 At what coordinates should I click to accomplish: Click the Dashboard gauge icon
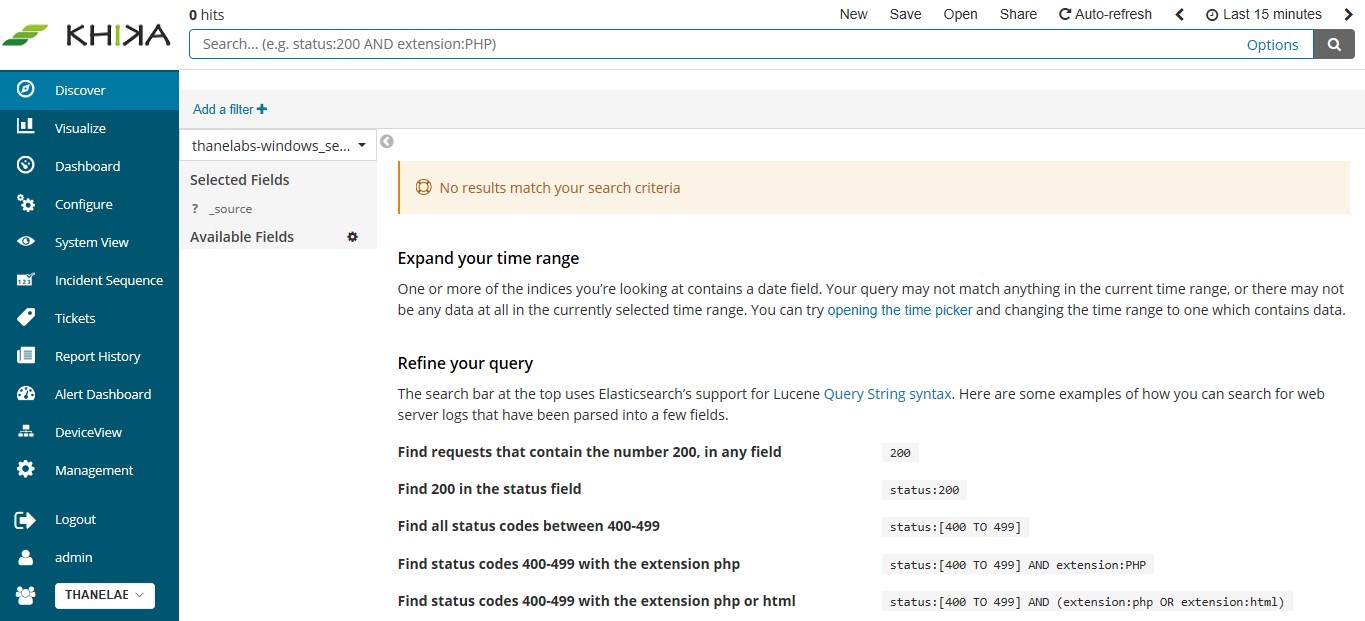point(26,166)
